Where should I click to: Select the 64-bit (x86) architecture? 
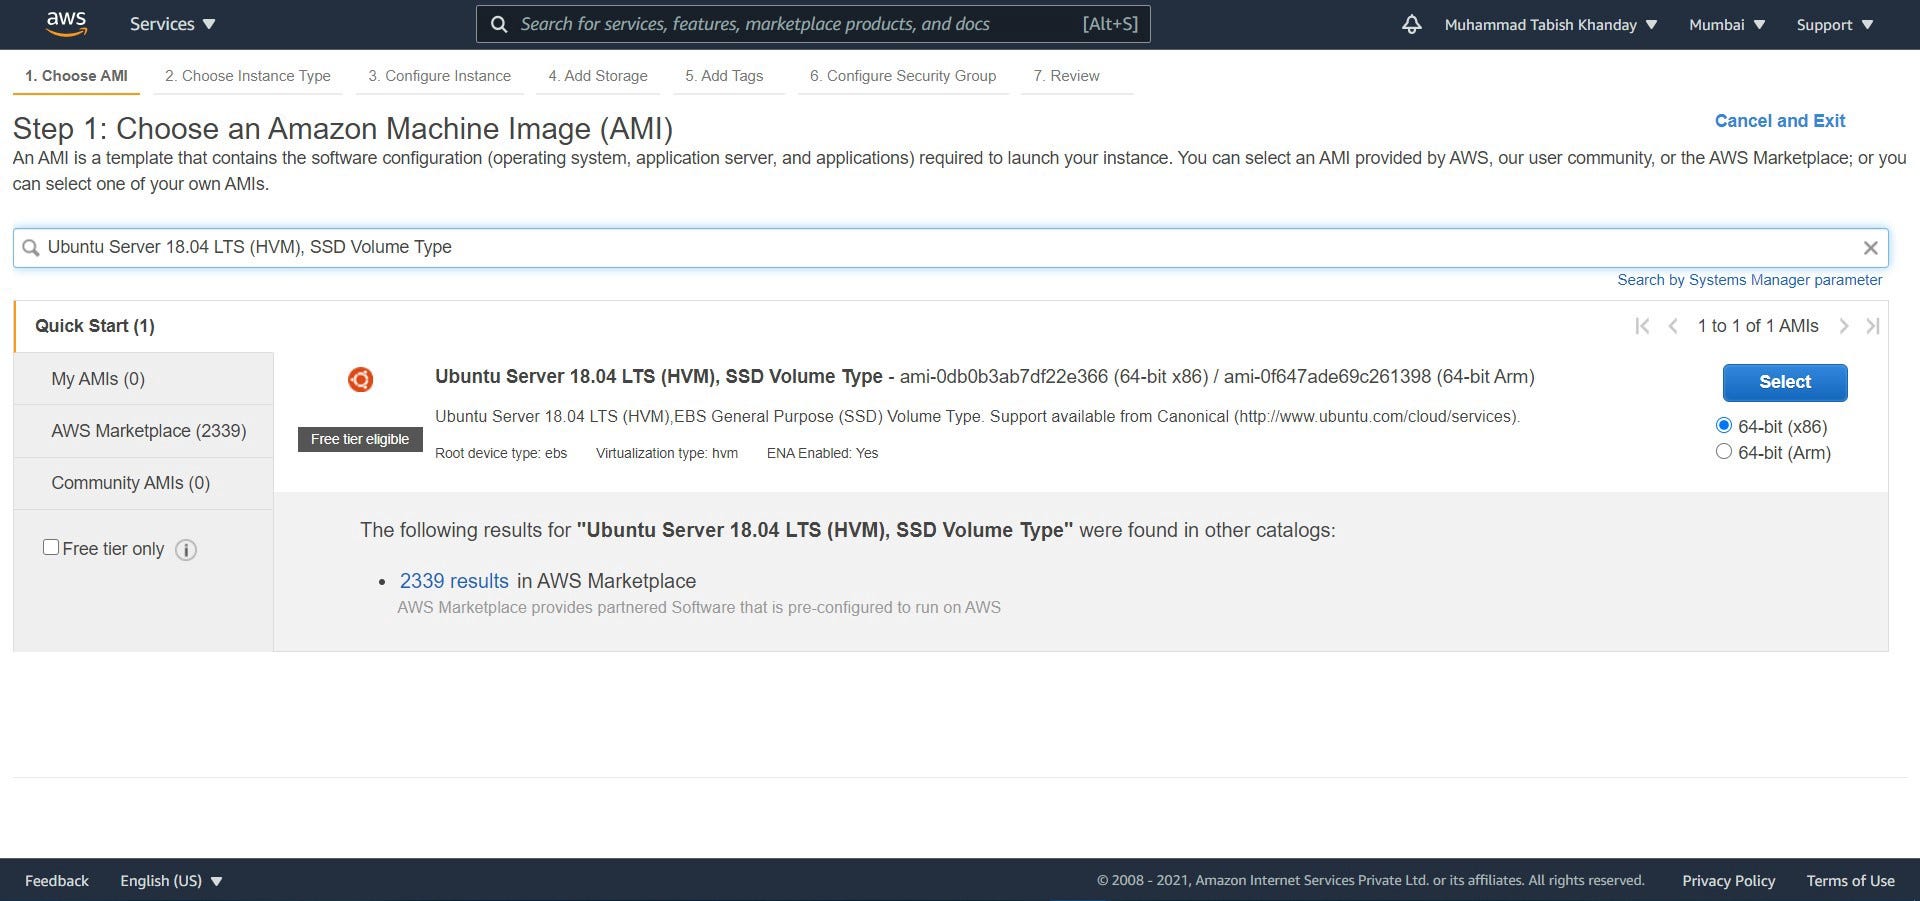pos(1723,425)
